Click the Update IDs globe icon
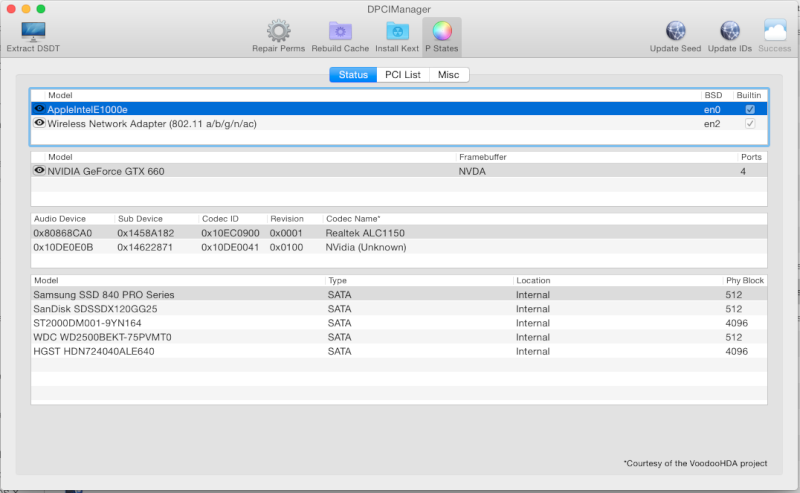Screen dimensions: 800x493 (x=730, y=31)
